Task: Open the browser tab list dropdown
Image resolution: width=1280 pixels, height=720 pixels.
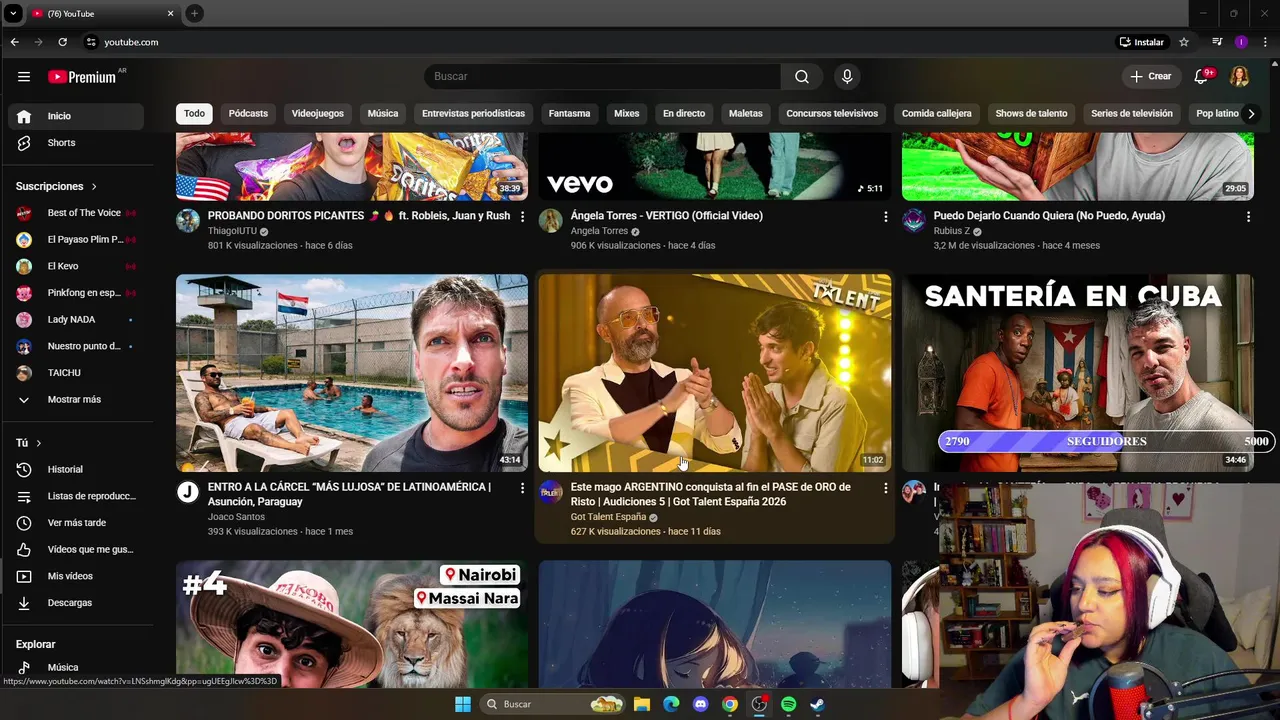Action: [x=13, y=13]
